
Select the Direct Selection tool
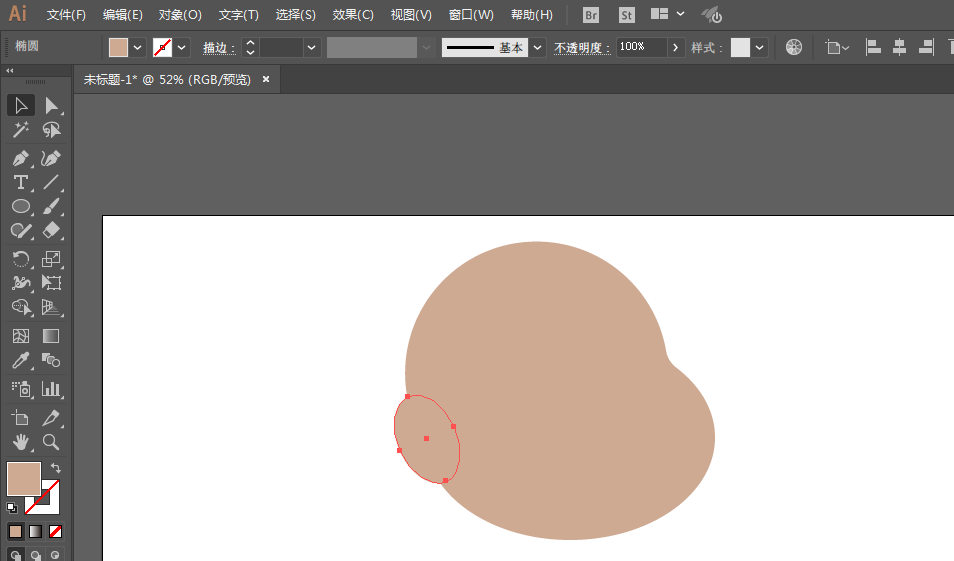pos(51,106)
